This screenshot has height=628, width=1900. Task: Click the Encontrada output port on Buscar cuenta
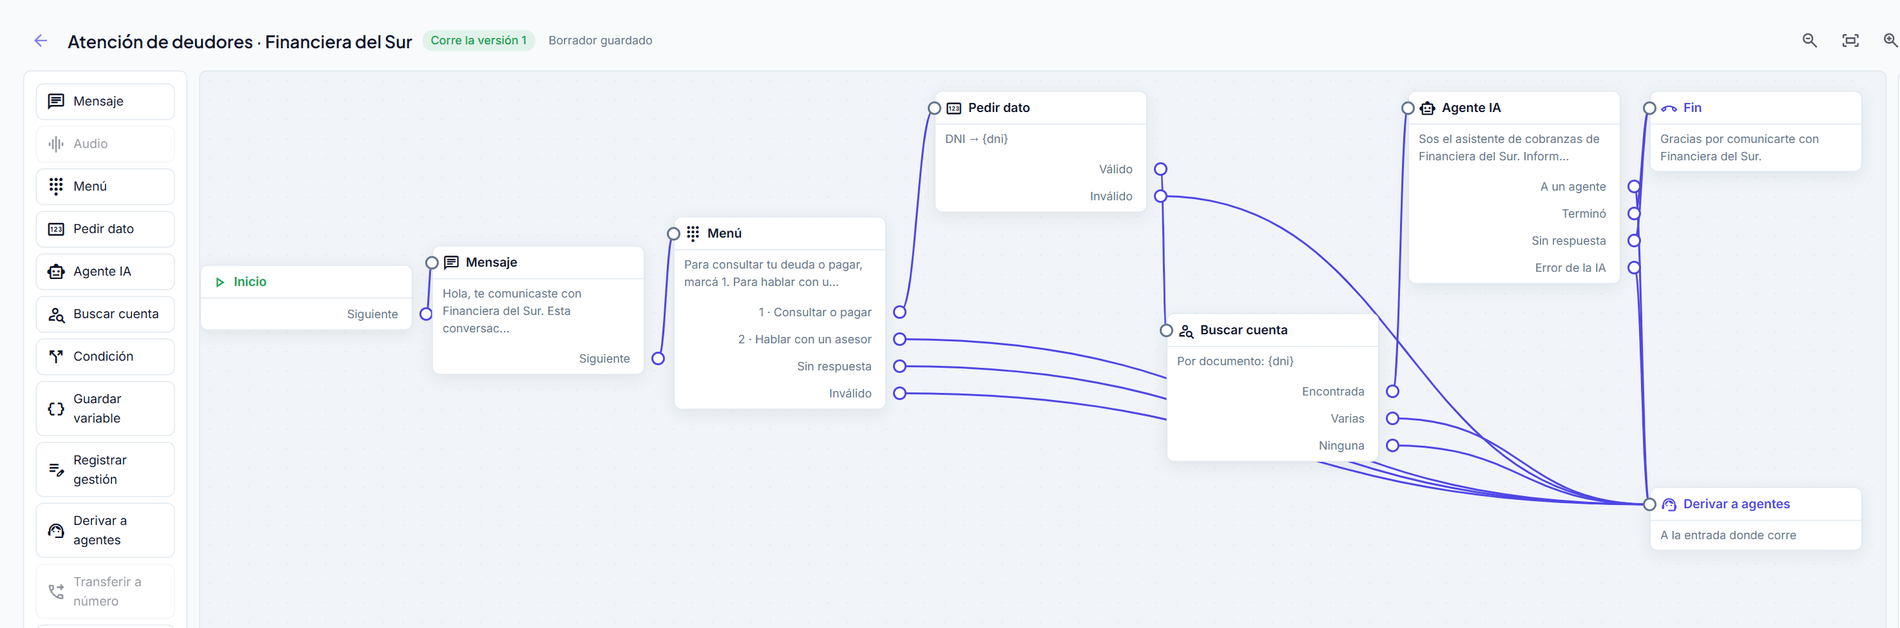1392,391
